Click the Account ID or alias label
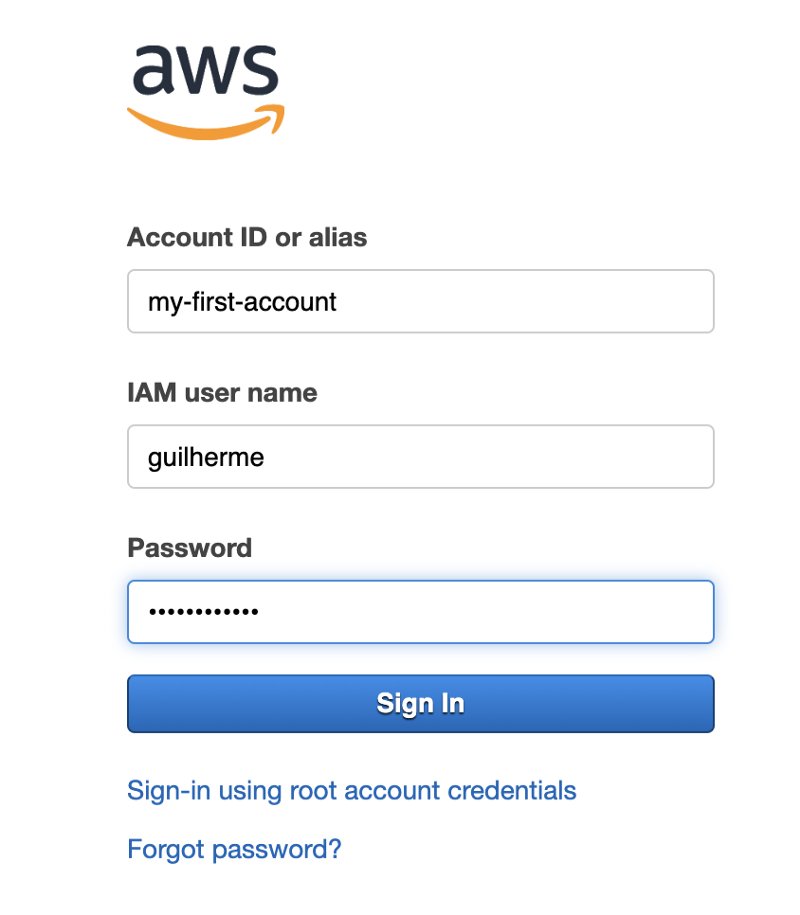Viewport: 800px width, 915px height. [x=246, y=237]
